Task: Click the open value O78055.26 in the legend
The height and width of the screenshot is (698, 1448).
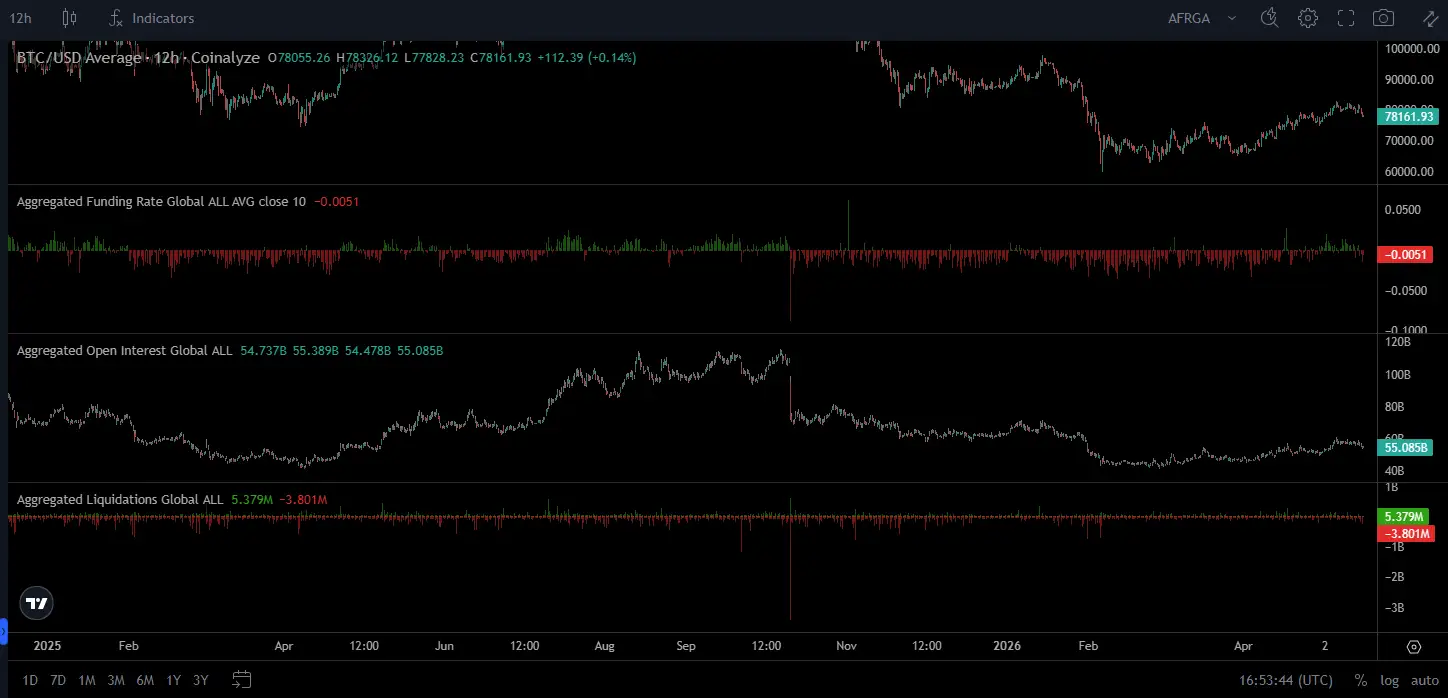Action: (301, 58)
